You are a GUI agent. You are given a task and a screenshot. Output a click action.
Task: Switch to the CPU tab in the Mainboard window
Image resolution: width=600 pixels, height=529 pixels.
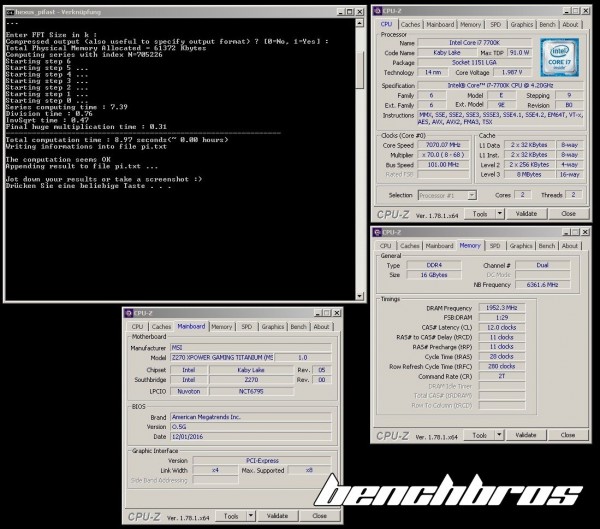point(137,327)
